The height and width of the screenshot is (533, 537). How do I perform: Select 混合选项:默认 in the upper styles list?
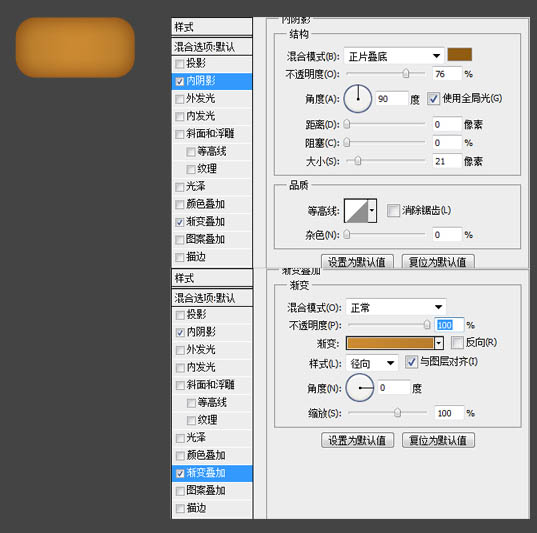point(212,47)
